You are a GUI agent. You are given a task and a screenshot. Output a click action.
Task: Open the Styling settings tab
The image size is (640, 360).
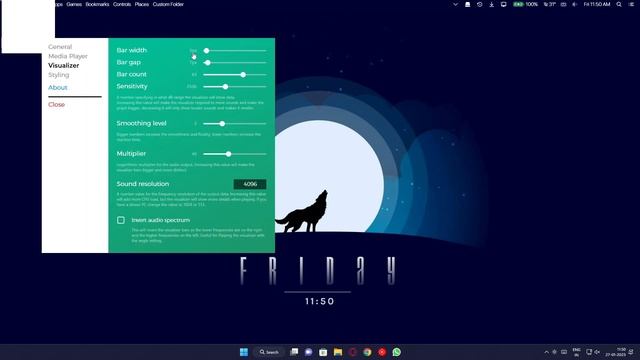click(59, 75)
